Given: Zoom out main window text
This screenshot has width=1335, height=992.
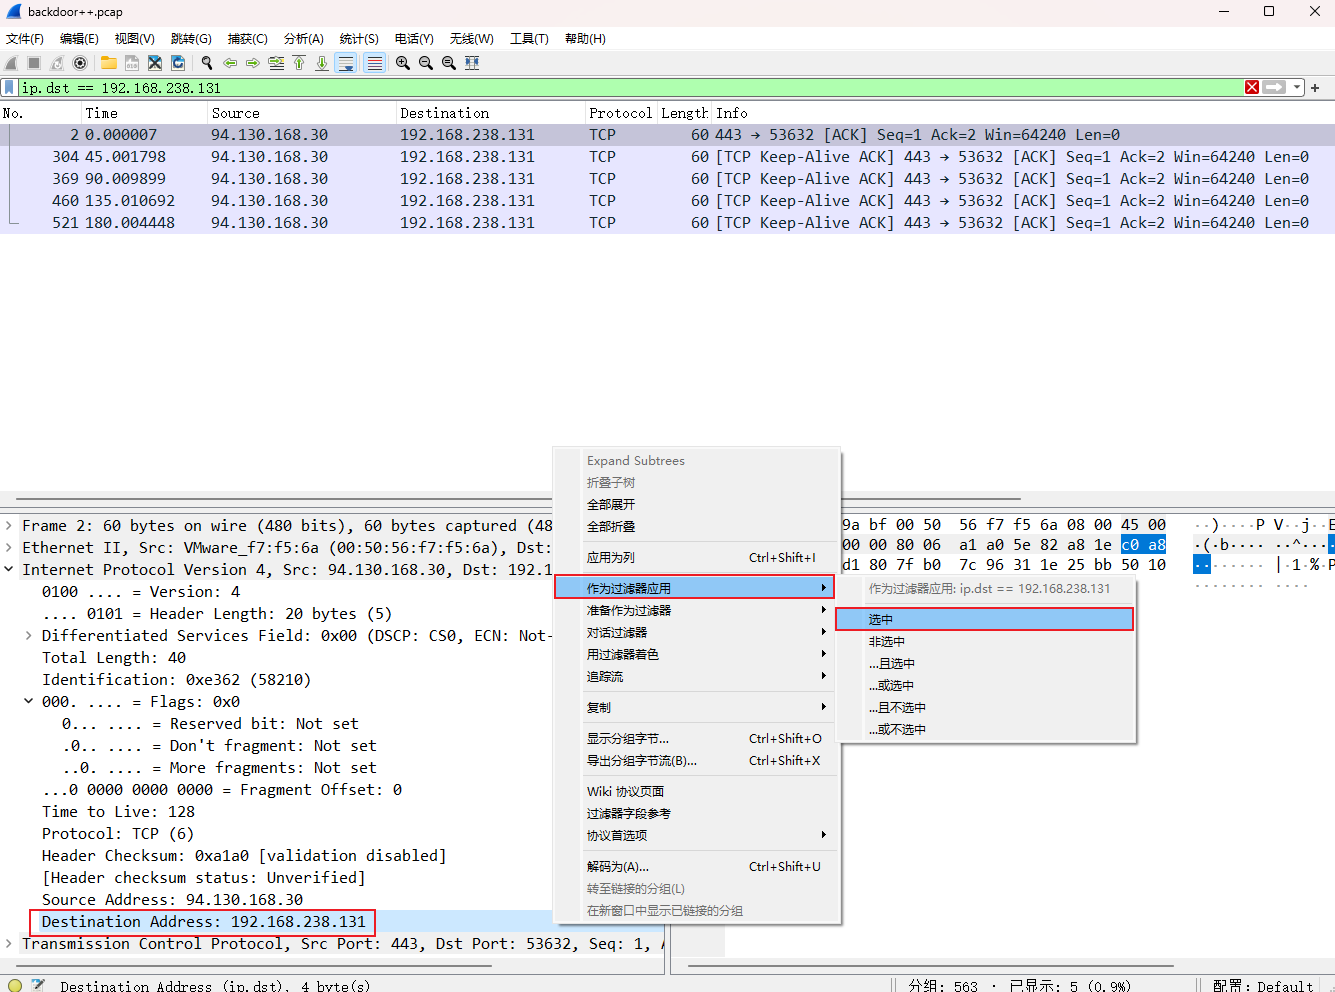Looking at the screenshot, I should (426, 62).
